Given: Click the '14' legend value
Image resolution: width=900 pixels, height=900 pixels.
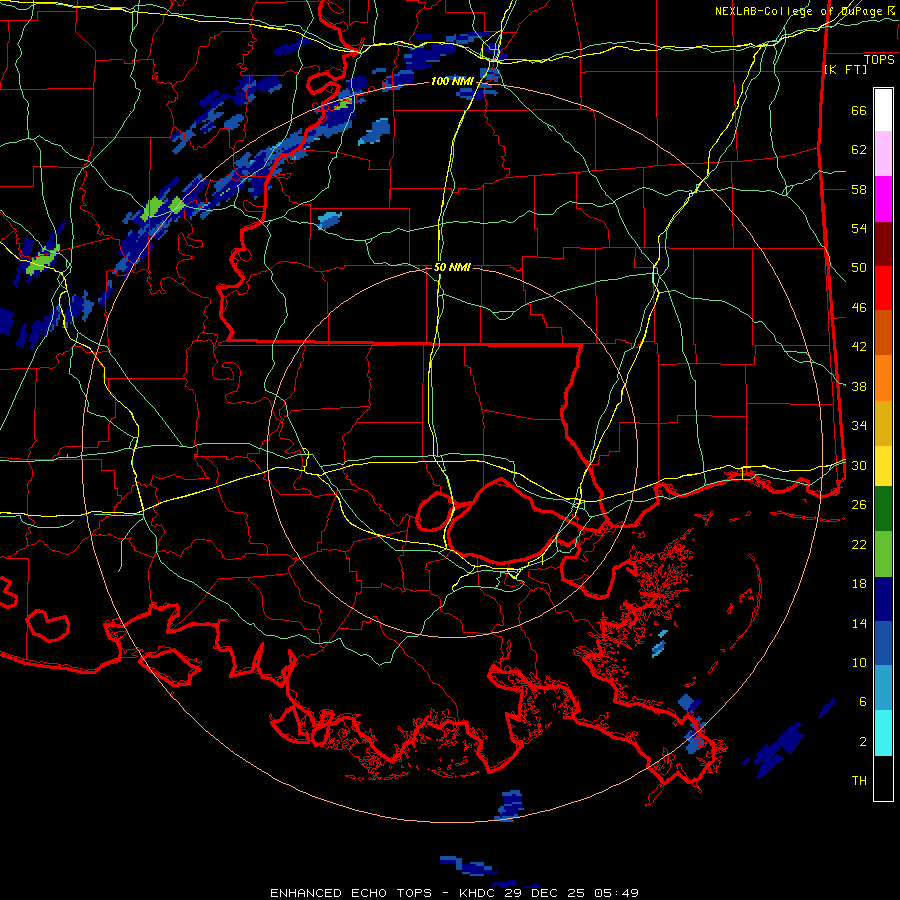Looking at the screenshot, I should point(859,623).
